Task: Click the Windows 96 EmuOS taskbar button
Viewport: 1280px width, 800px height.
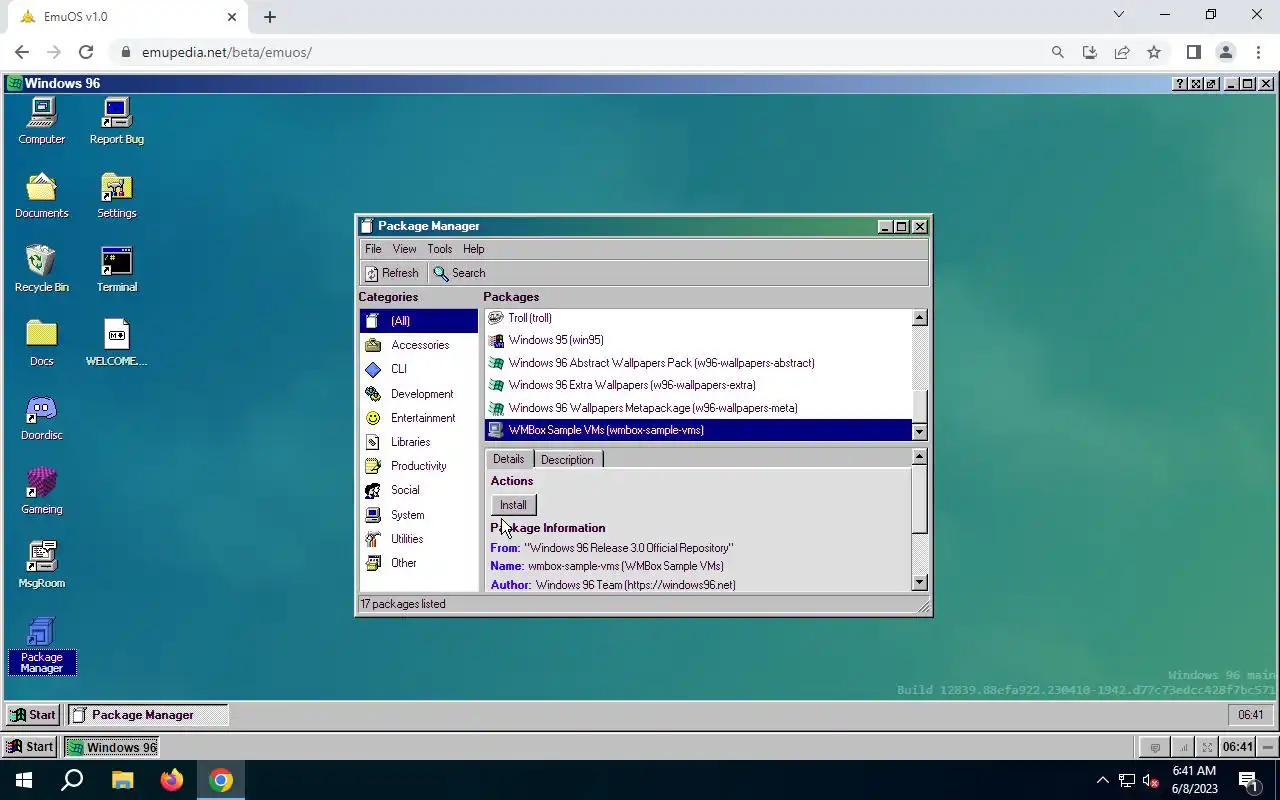Action: pos(111,747)
